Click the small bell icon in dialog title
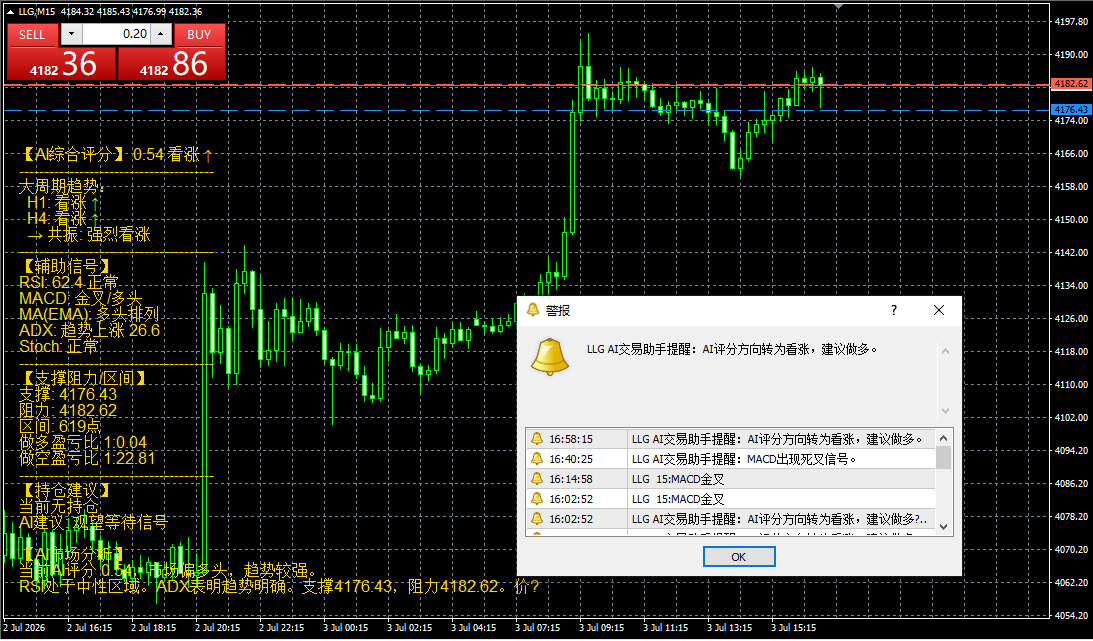This screenshot has height=641, width=1093. (533, 310)
